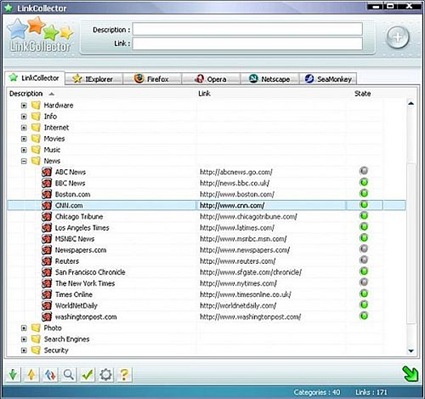Click the scrollbar up arrow
The height and width of the screenshot is (399, 425).
pos(411,104)
